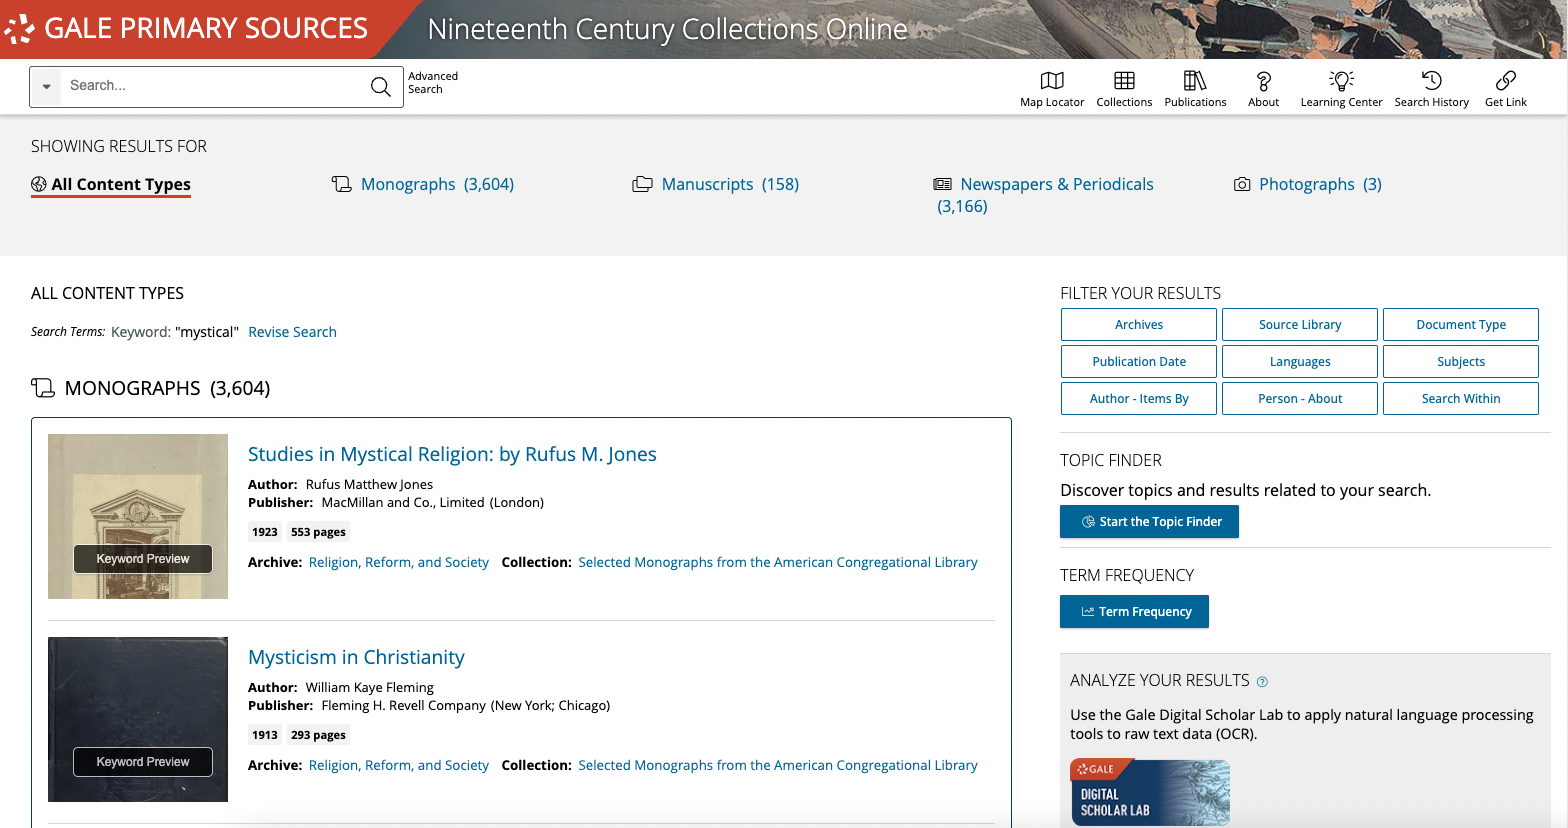Viewport: 1568px width, 828px height.
Task: Open Mysticism in Christianity title
Action: point(356,657)
